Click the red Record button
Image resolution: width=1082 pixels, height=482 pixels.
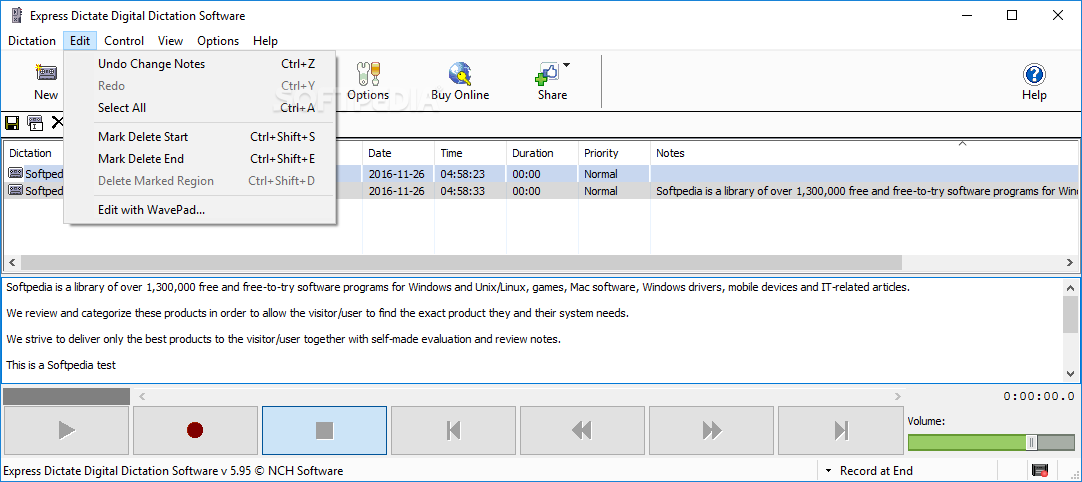195,430
